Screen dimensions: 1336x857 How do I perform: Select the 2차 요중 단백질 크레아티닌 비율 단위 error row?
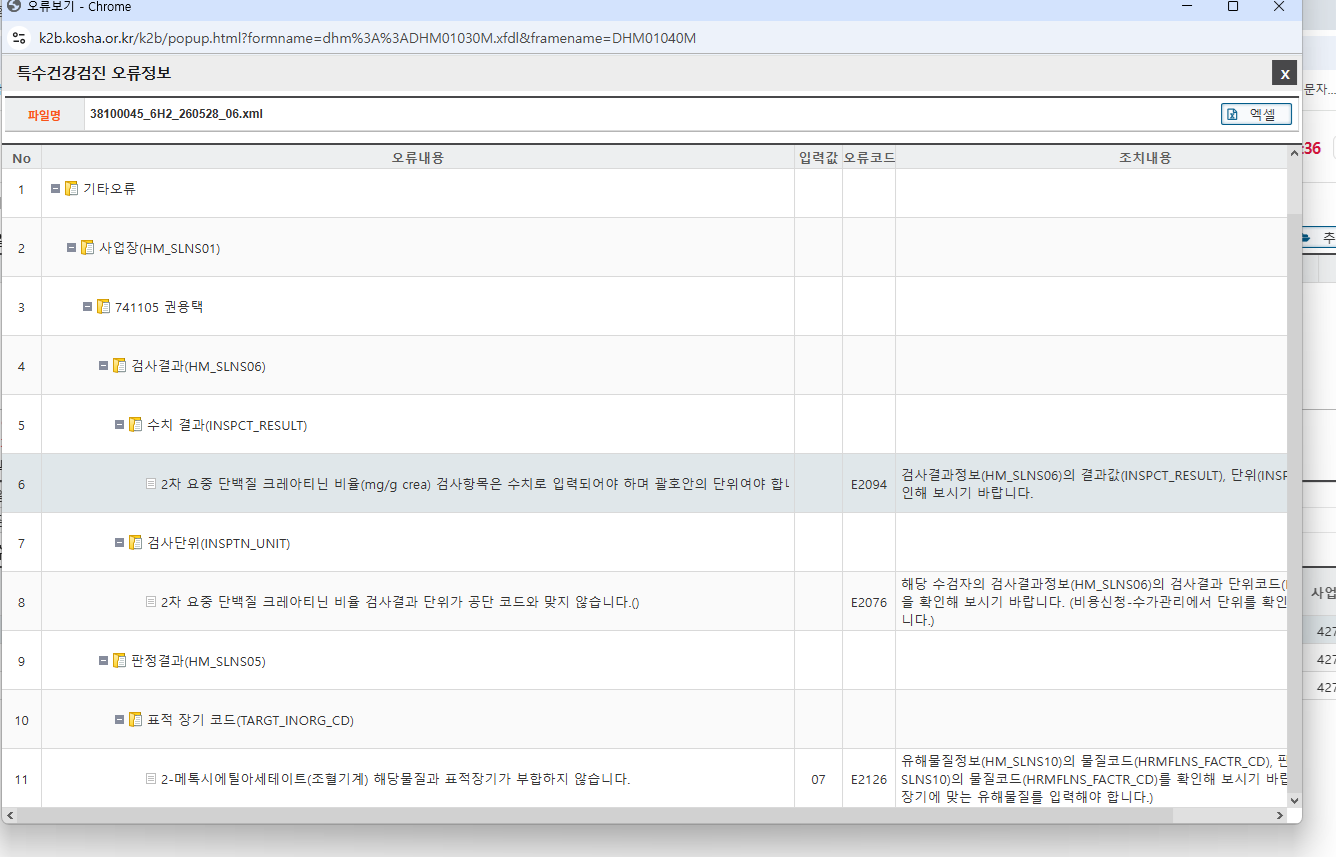(644, 602)
